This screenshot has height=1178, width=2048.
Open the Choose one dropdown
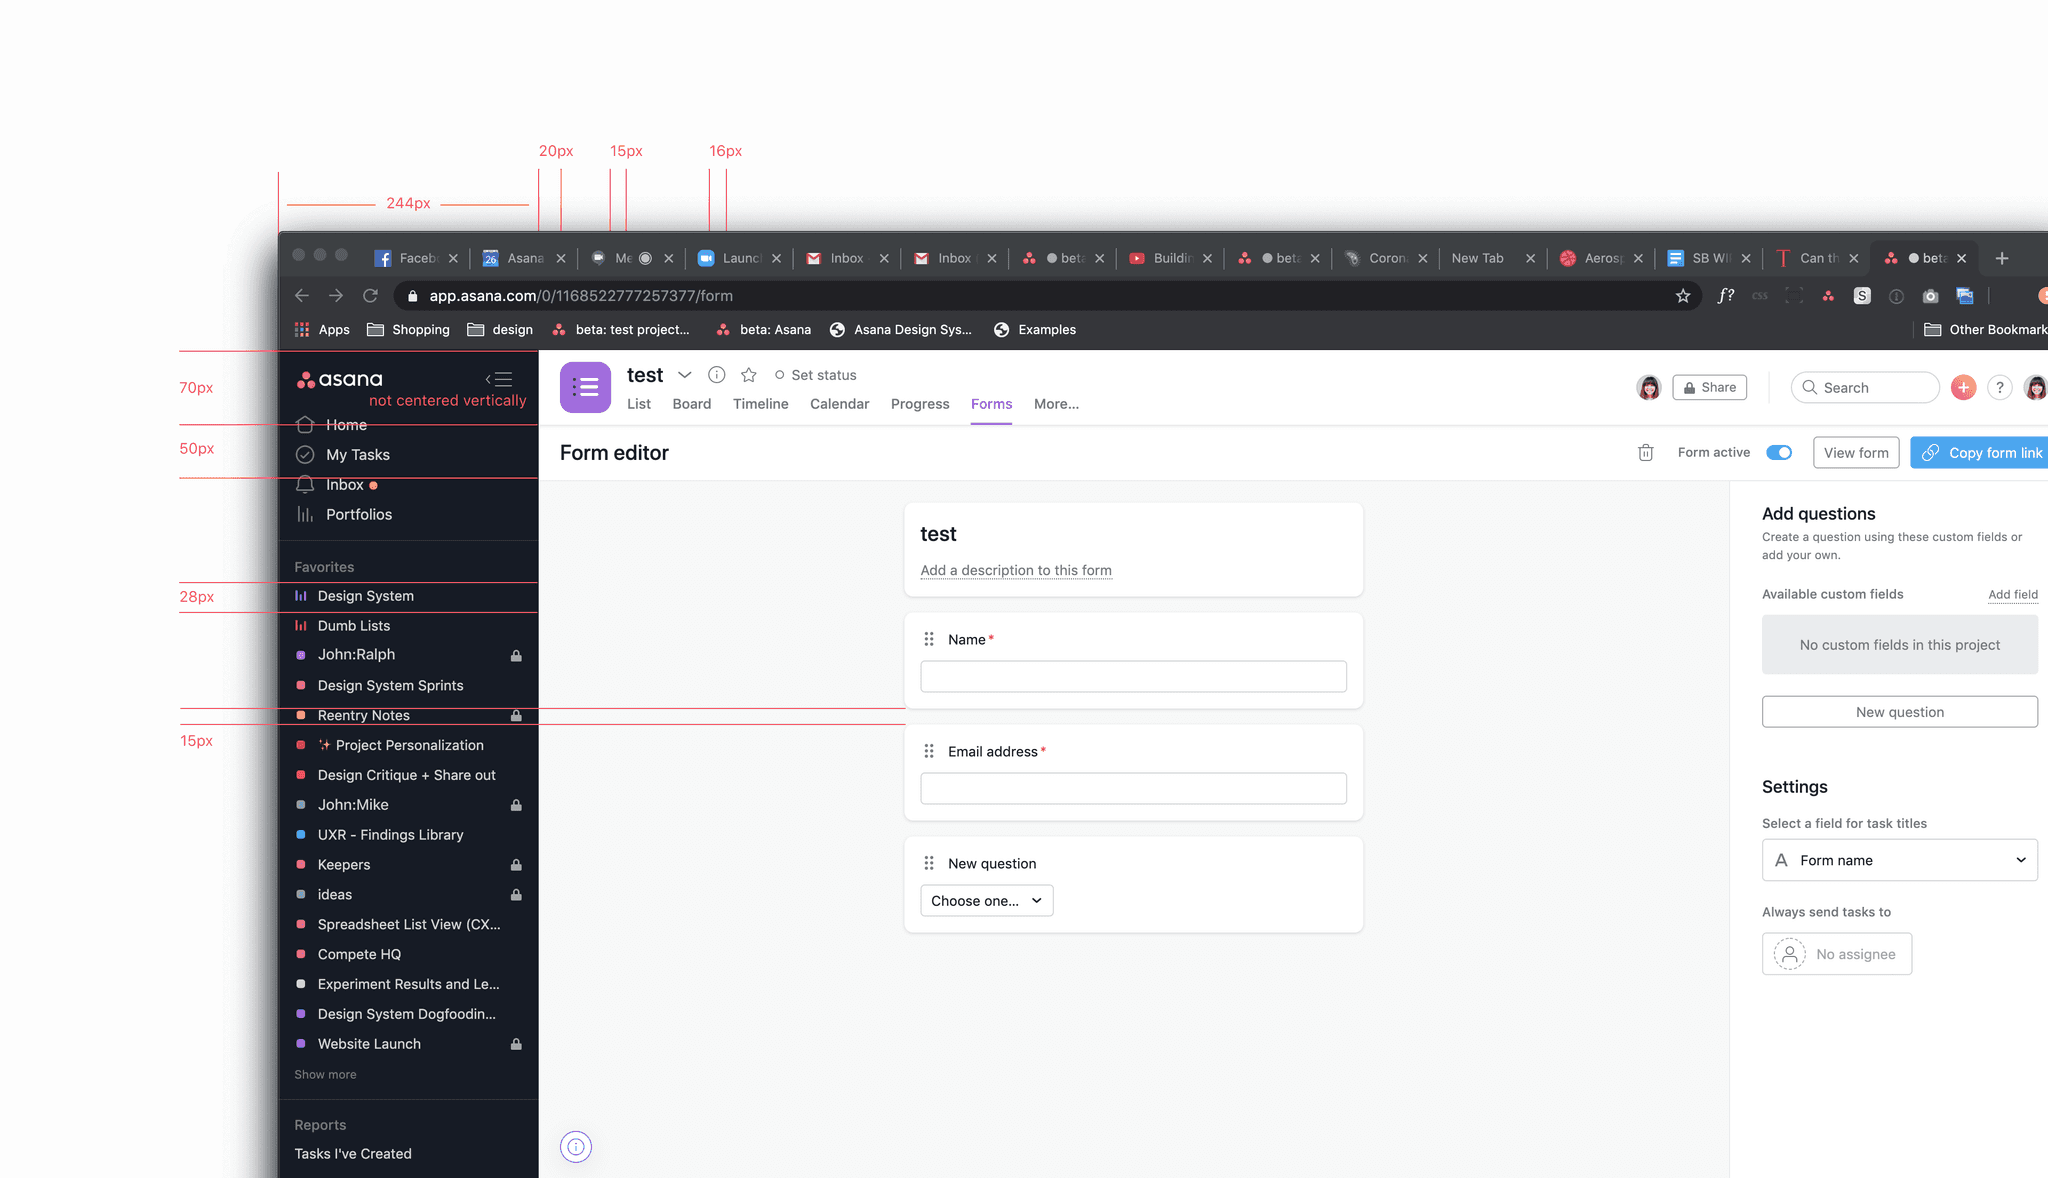986,901
